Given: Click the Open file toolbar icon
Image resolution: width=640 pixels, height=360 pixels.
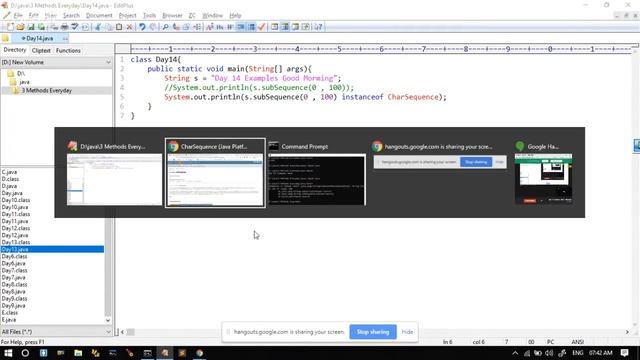Looking at the screenshot, I should [x=20, y=27].
